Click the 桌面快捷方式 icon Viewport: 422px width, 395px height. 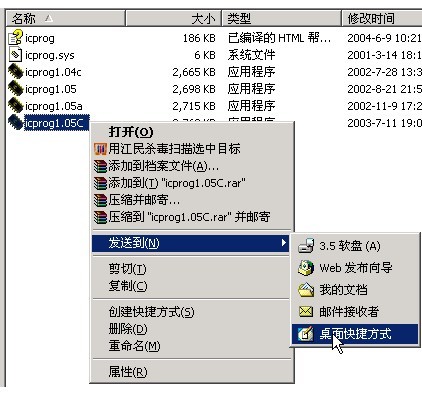coord(306,334)
